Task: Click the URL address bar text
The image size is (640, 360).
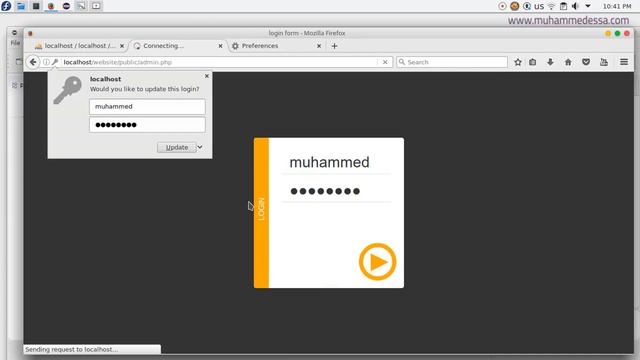Action: [x=118, y=62]
